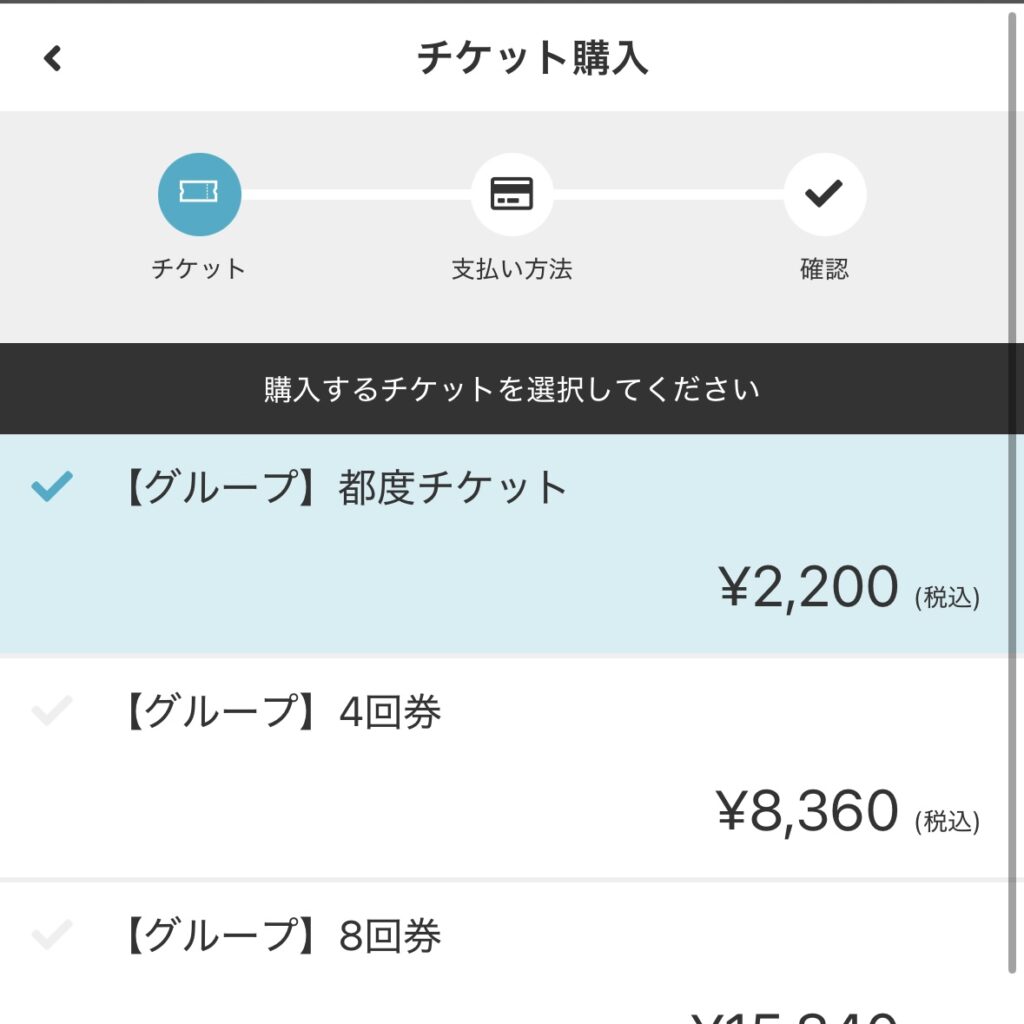Viewport: 1024px width, 1024px height.
Task: Go back using the left chevron arrow
Action: (x=52, y=58)
